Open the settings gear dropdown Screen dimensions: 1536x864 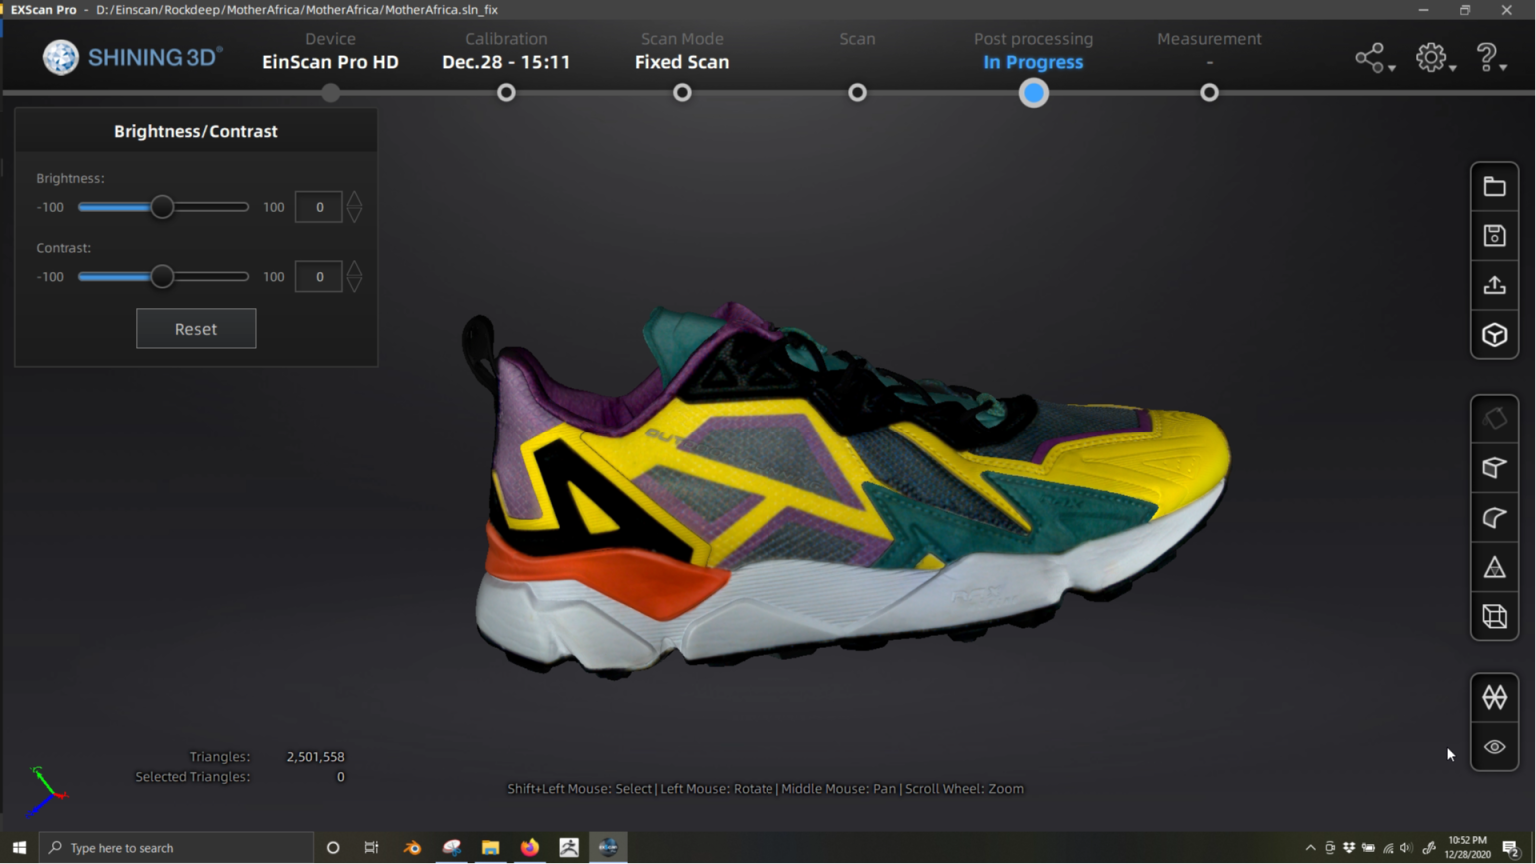pos(1435,58)
